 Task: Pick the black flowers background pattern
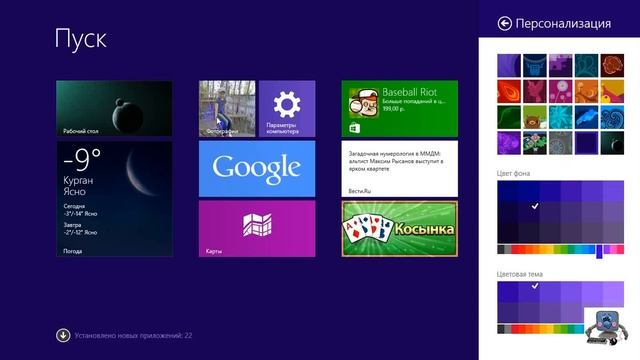pyautogui.click(x=535, y=143)
